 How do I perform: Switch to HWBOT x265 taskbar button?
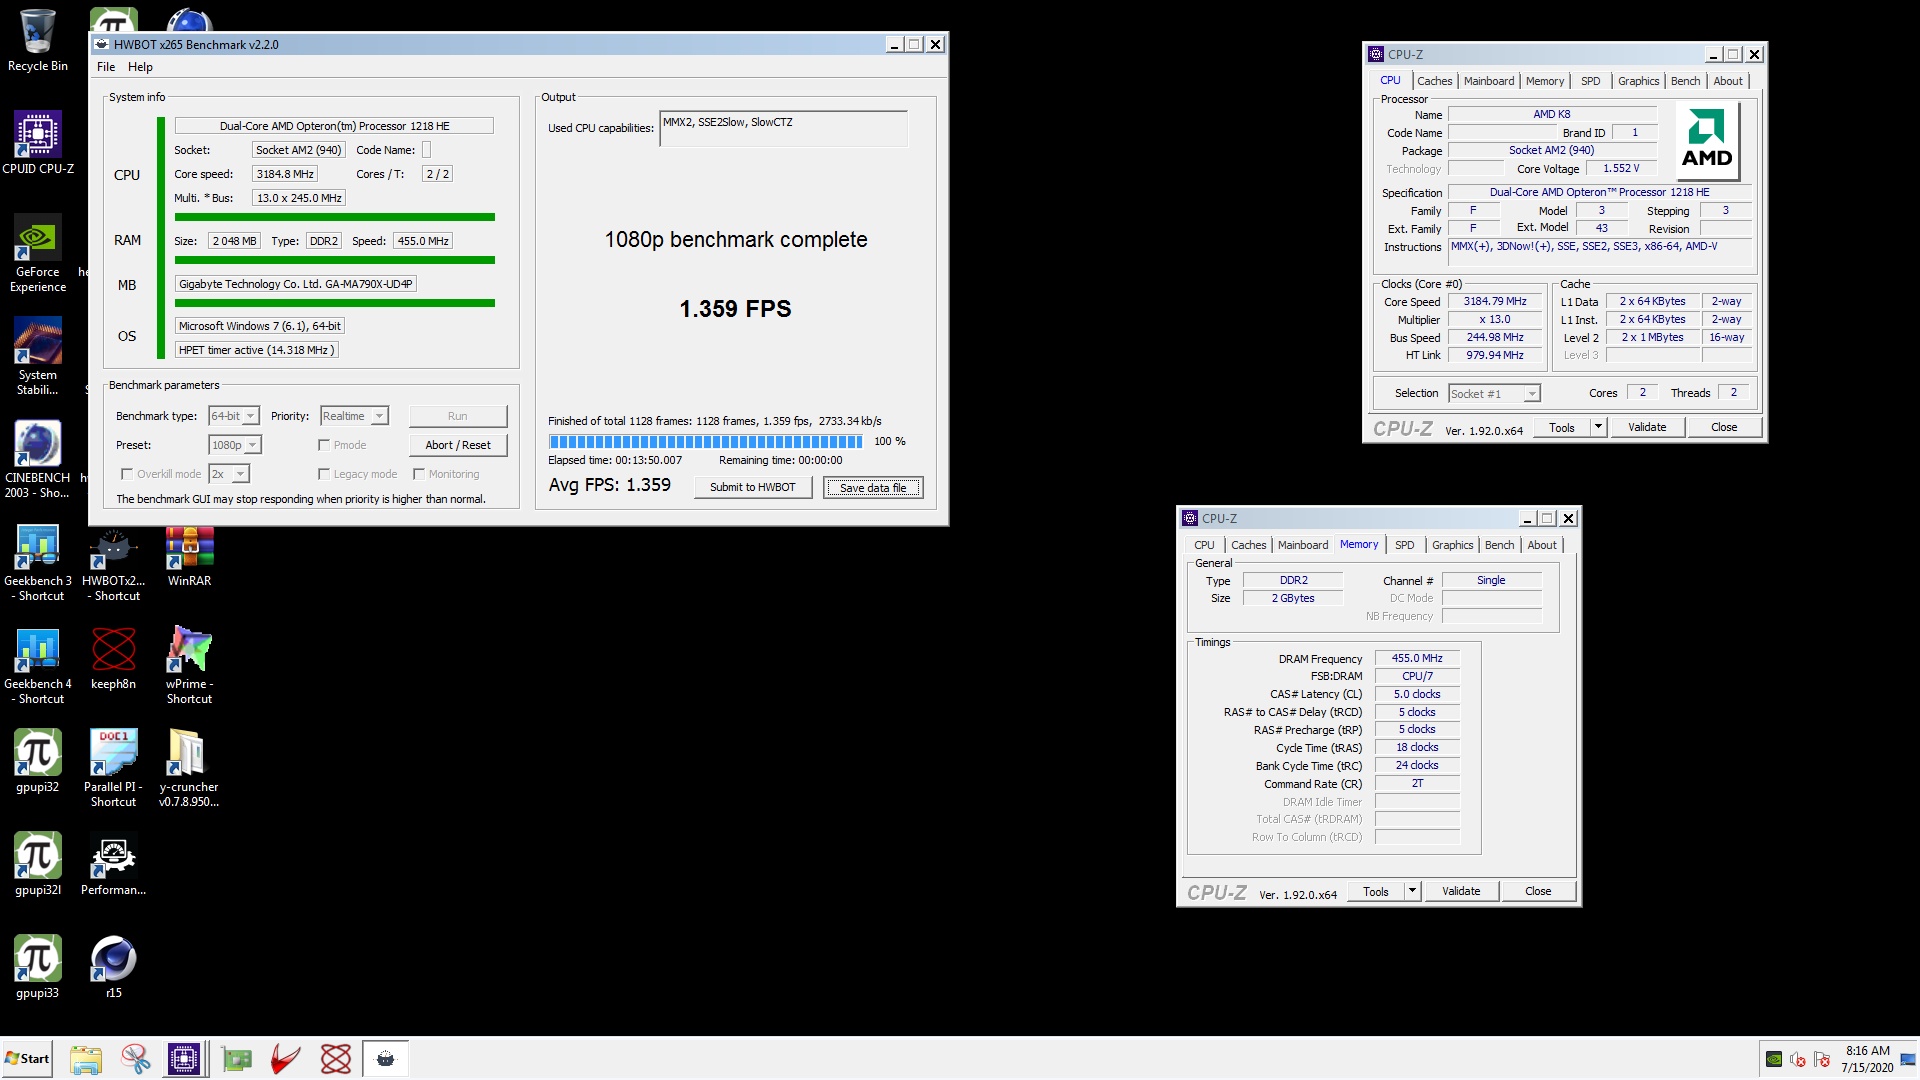coord(385,1059)
